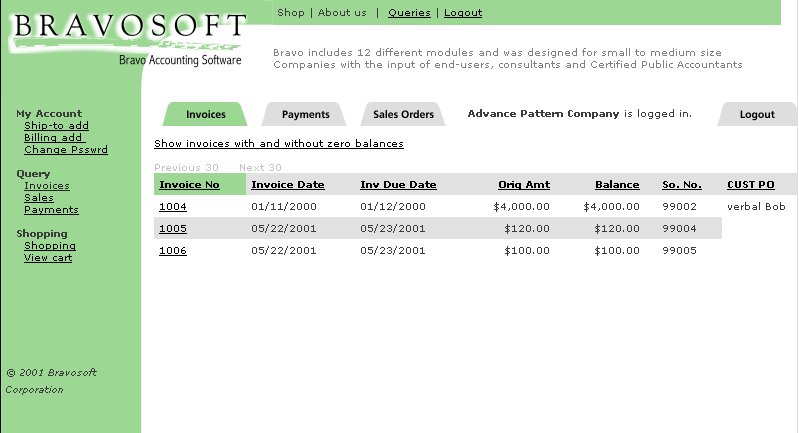Click the Logout tab on the right
The height and width of the screenshot is (433, 799).
(x=757, y=114)
